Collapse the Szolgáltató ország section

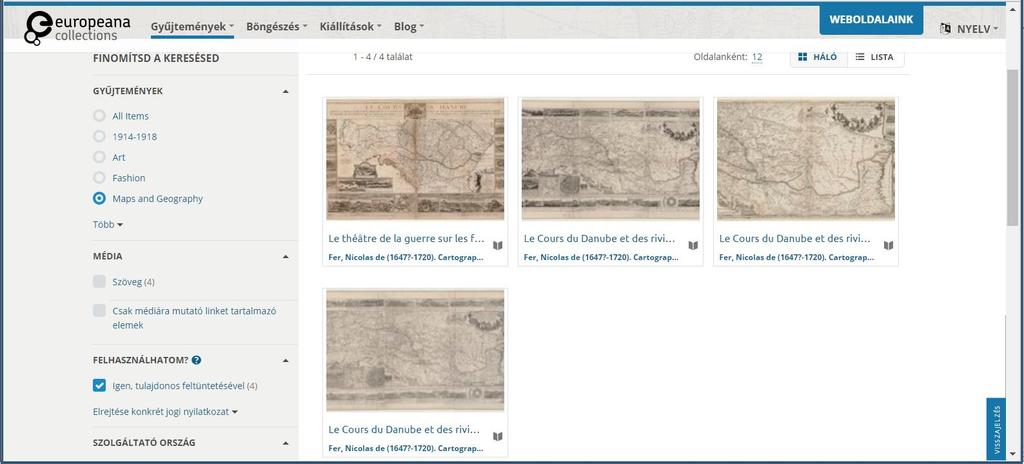click(285, 443)
